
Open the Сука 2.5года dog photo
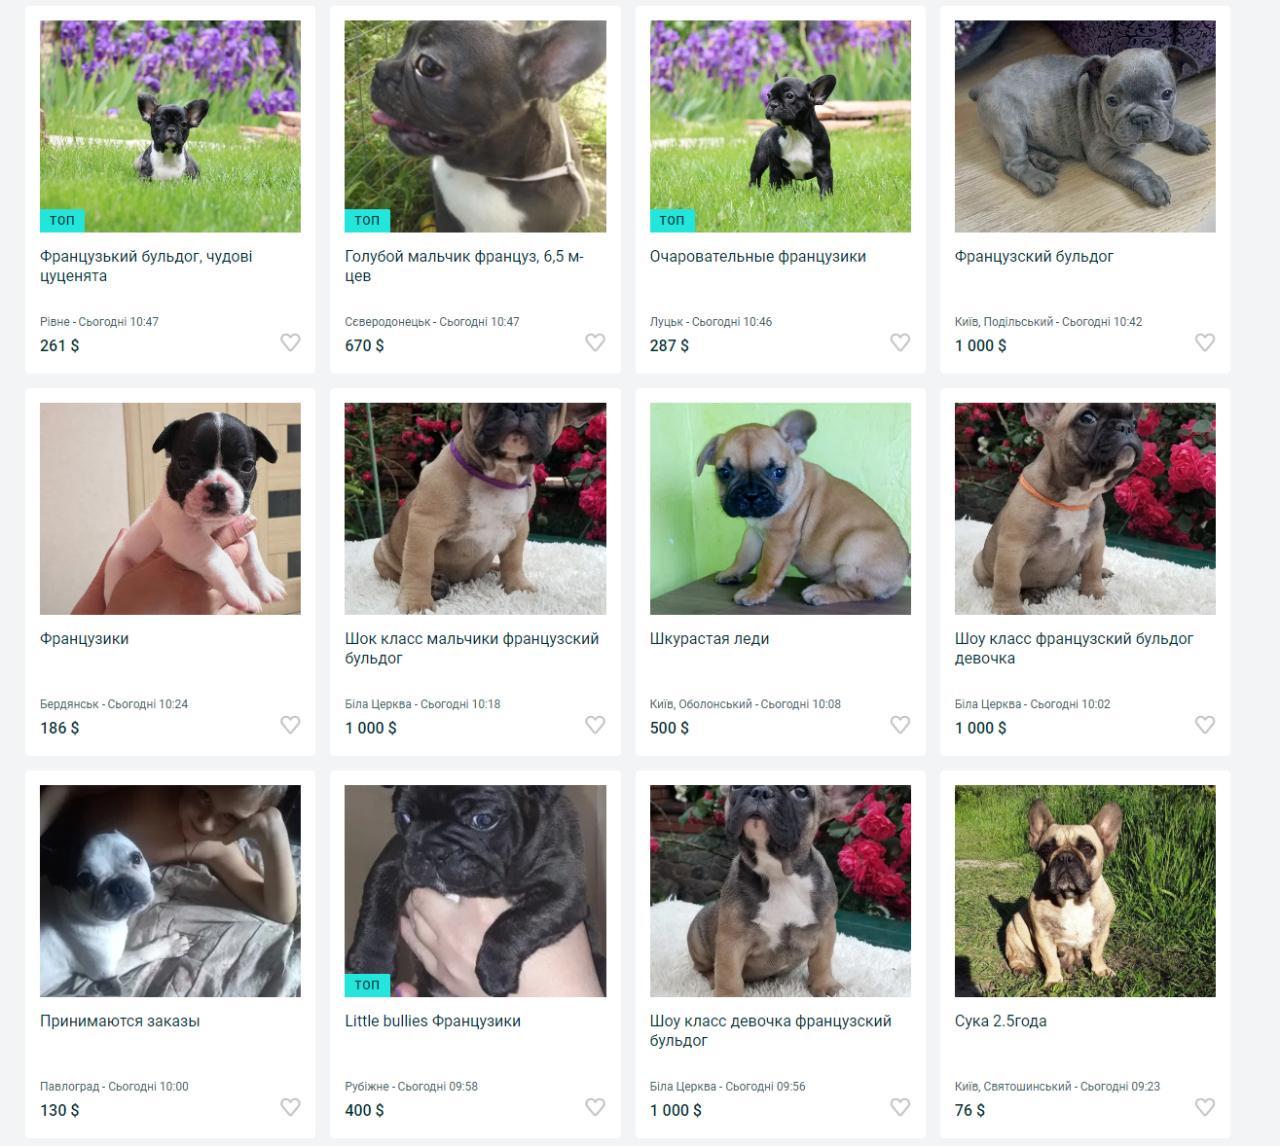click(x=1085, y=891)
